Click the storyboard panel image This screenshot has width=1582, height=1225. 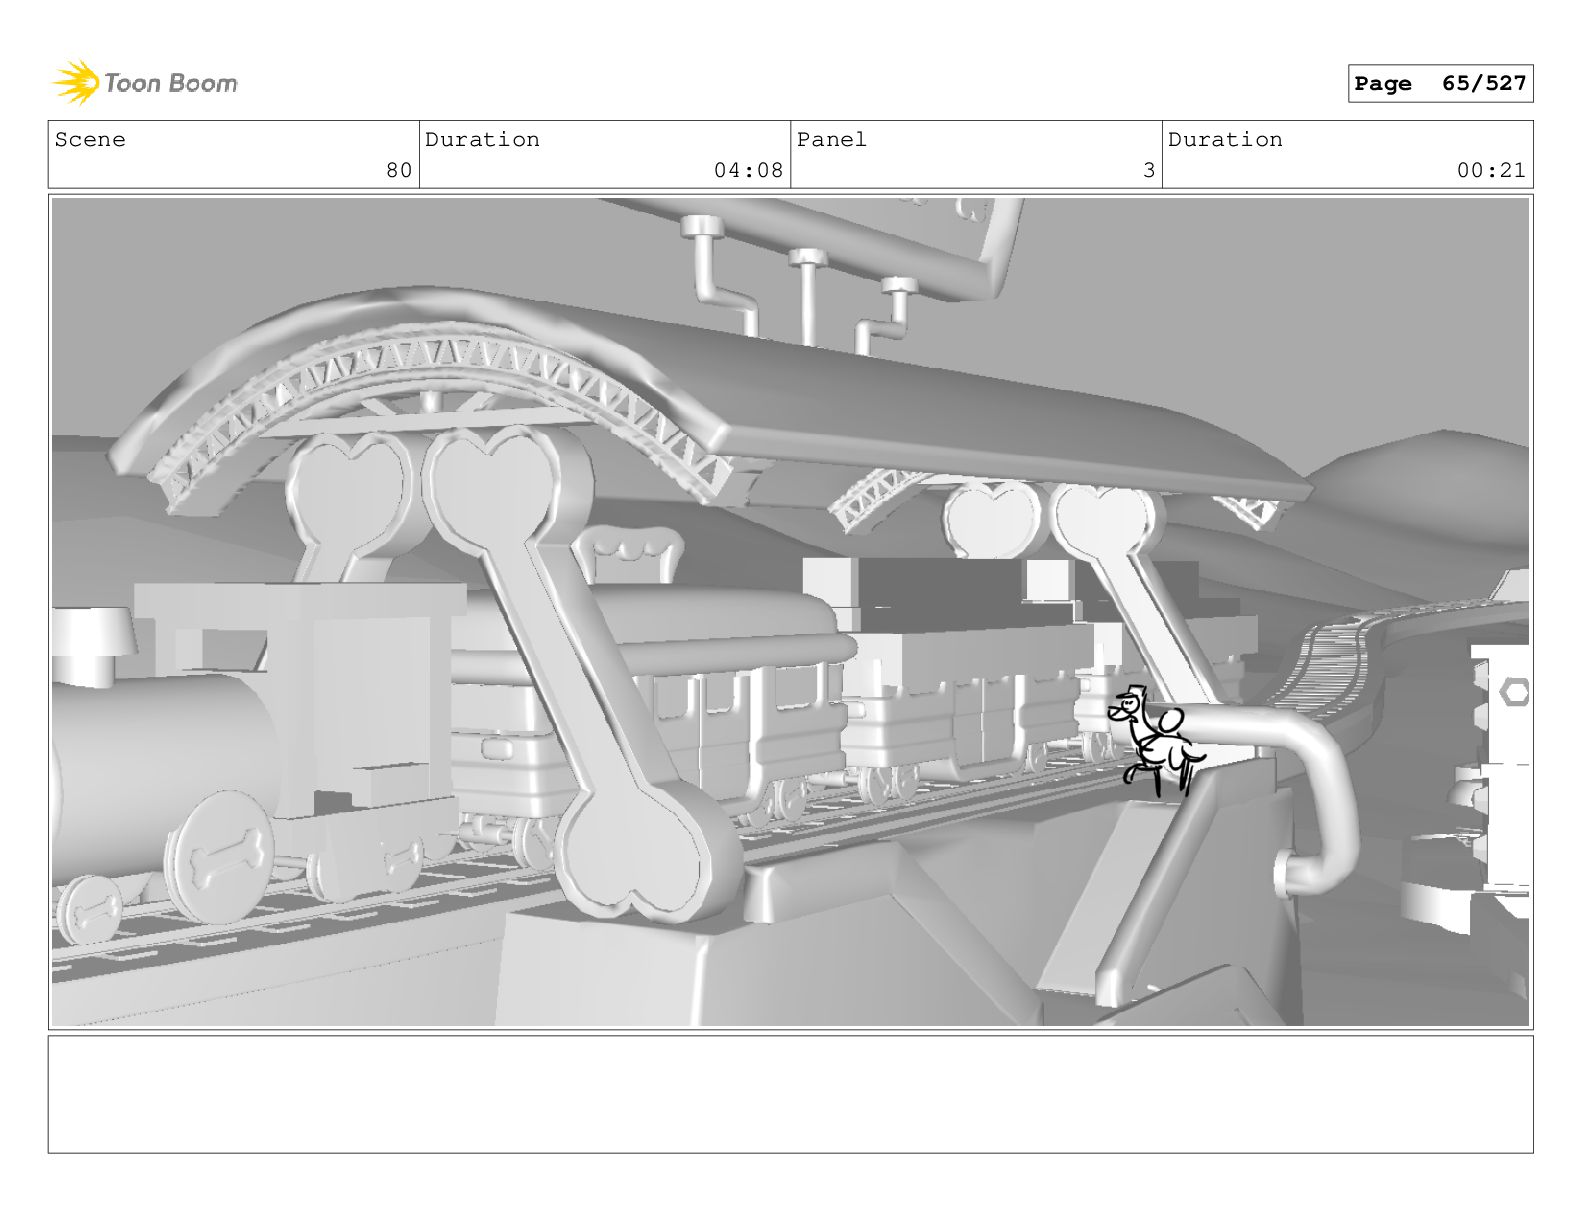[x=790, y=612]
